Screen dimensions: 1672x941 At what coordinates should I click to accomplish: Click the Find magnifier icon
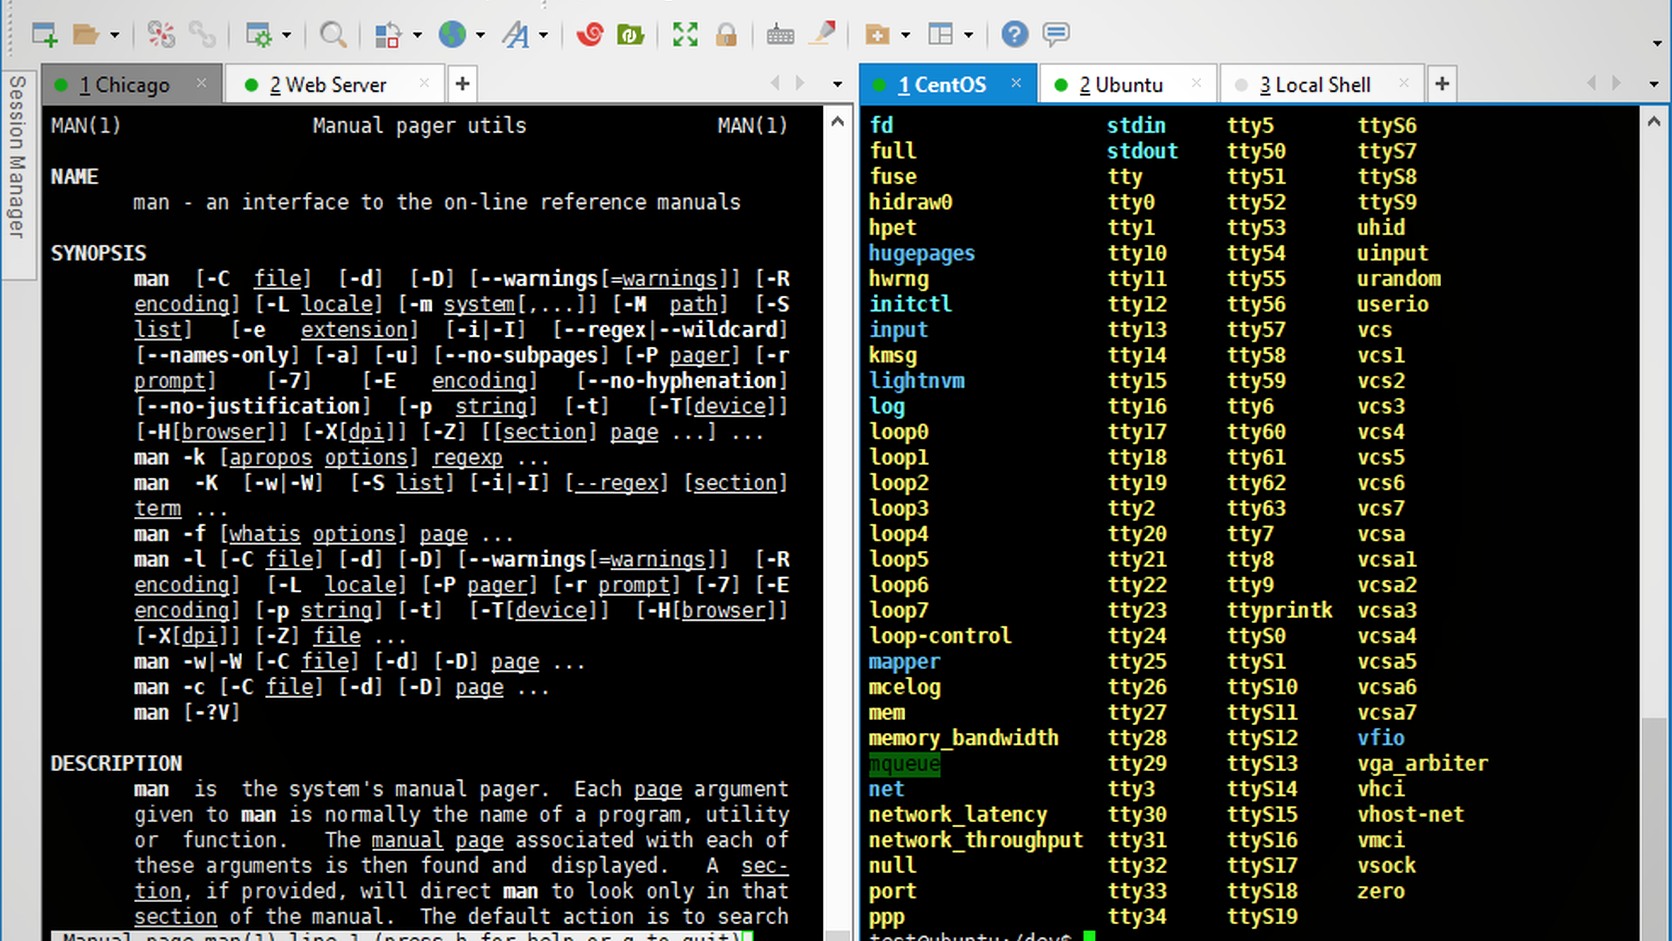click(x=333, y=35)
